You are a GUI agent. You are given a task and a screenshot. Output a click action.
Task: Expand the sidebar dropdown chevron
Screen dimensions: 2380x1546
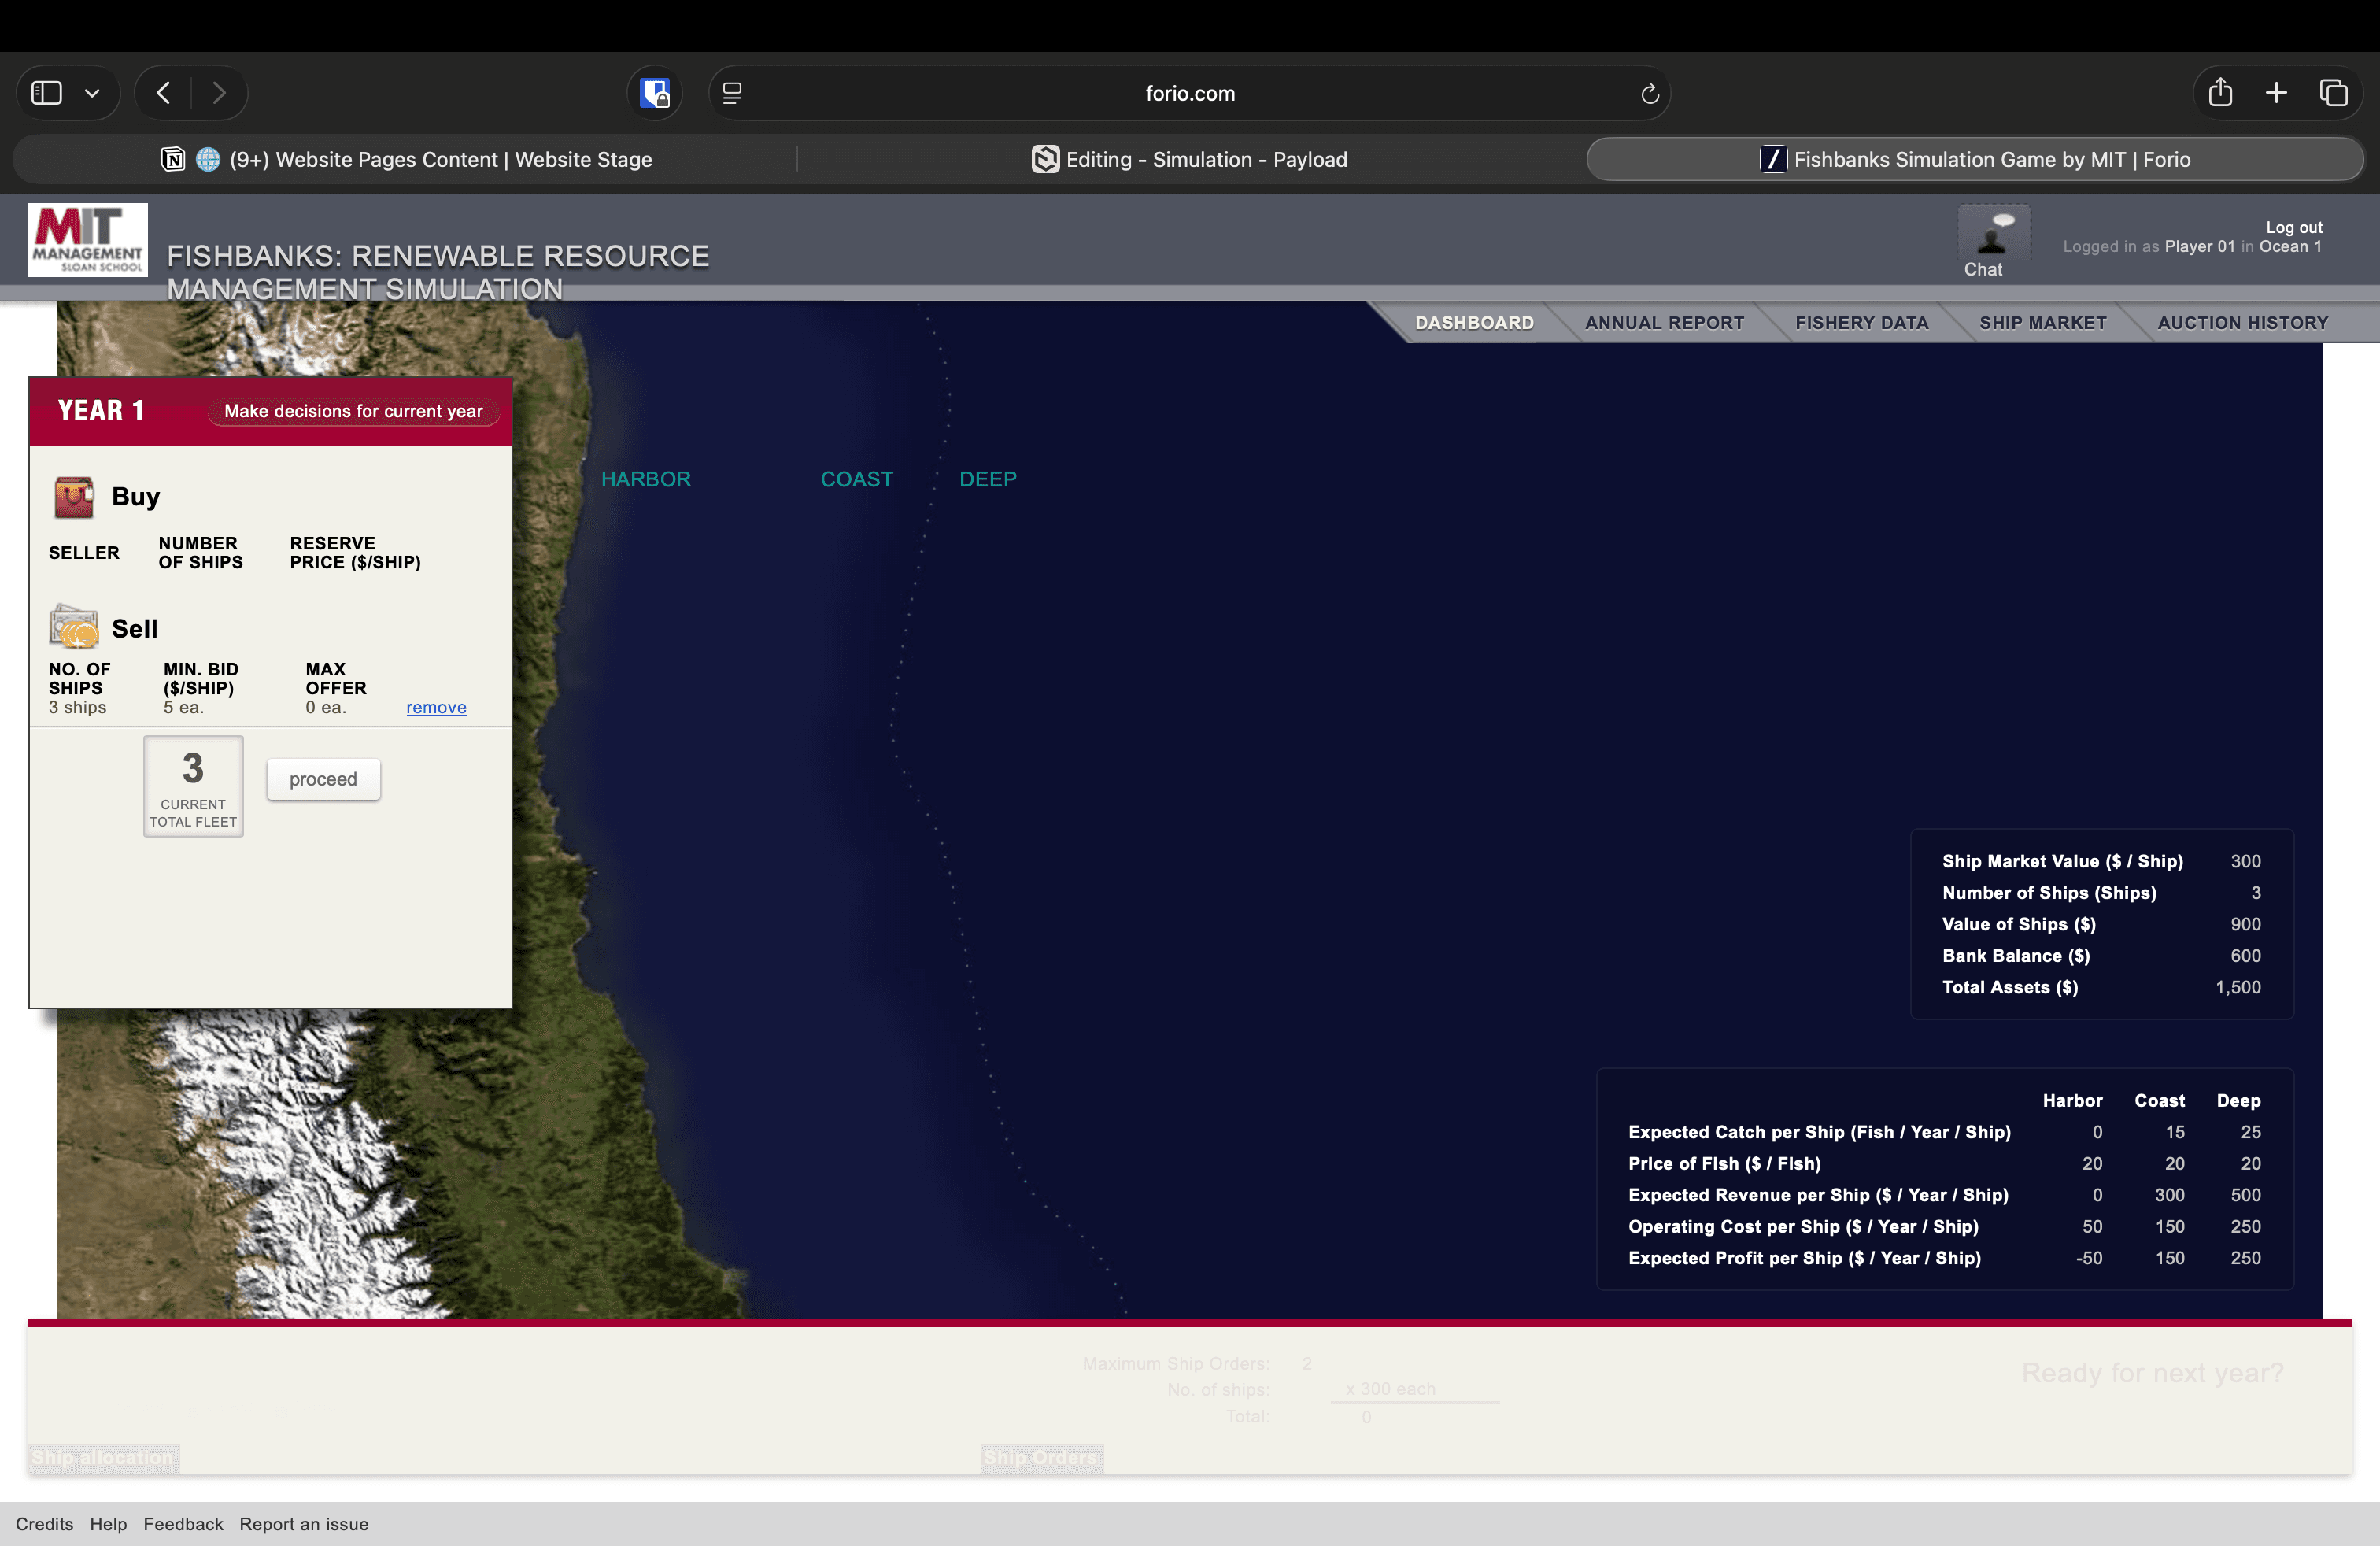click(x=92, y=93)
